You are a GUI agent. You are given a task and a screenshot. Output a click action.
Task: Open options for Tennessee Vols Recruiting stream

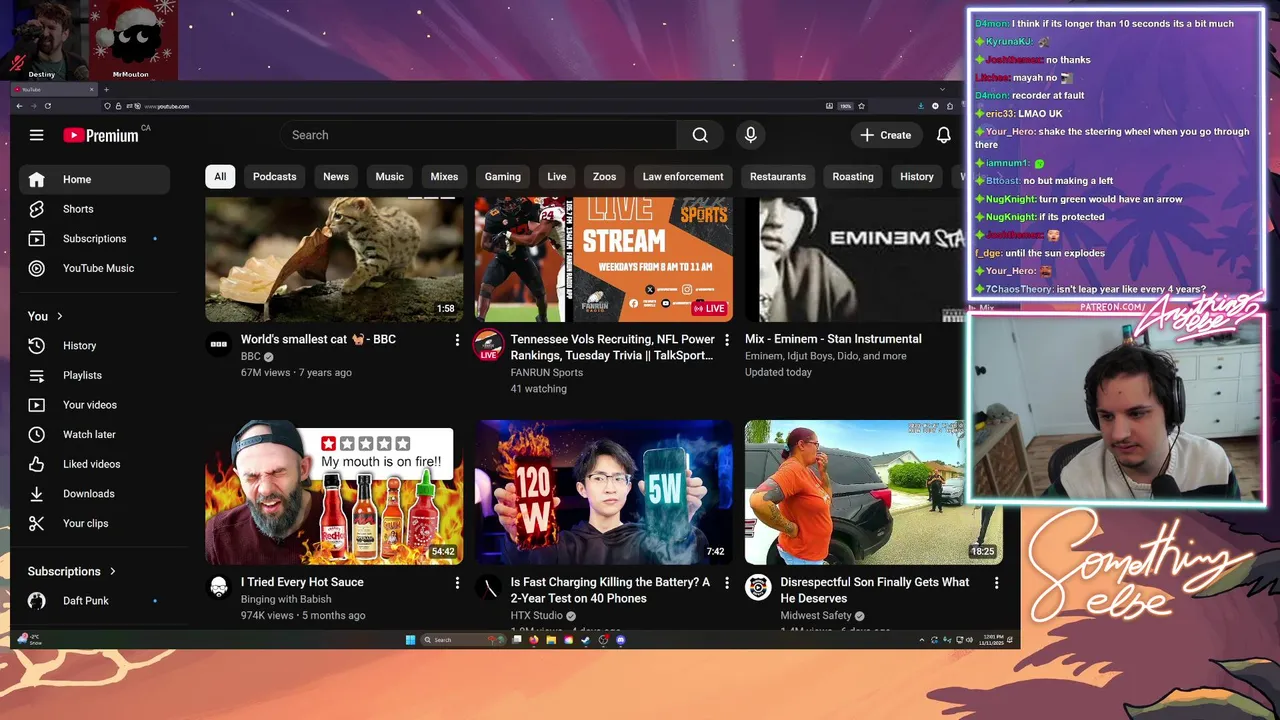pos(727,340)
